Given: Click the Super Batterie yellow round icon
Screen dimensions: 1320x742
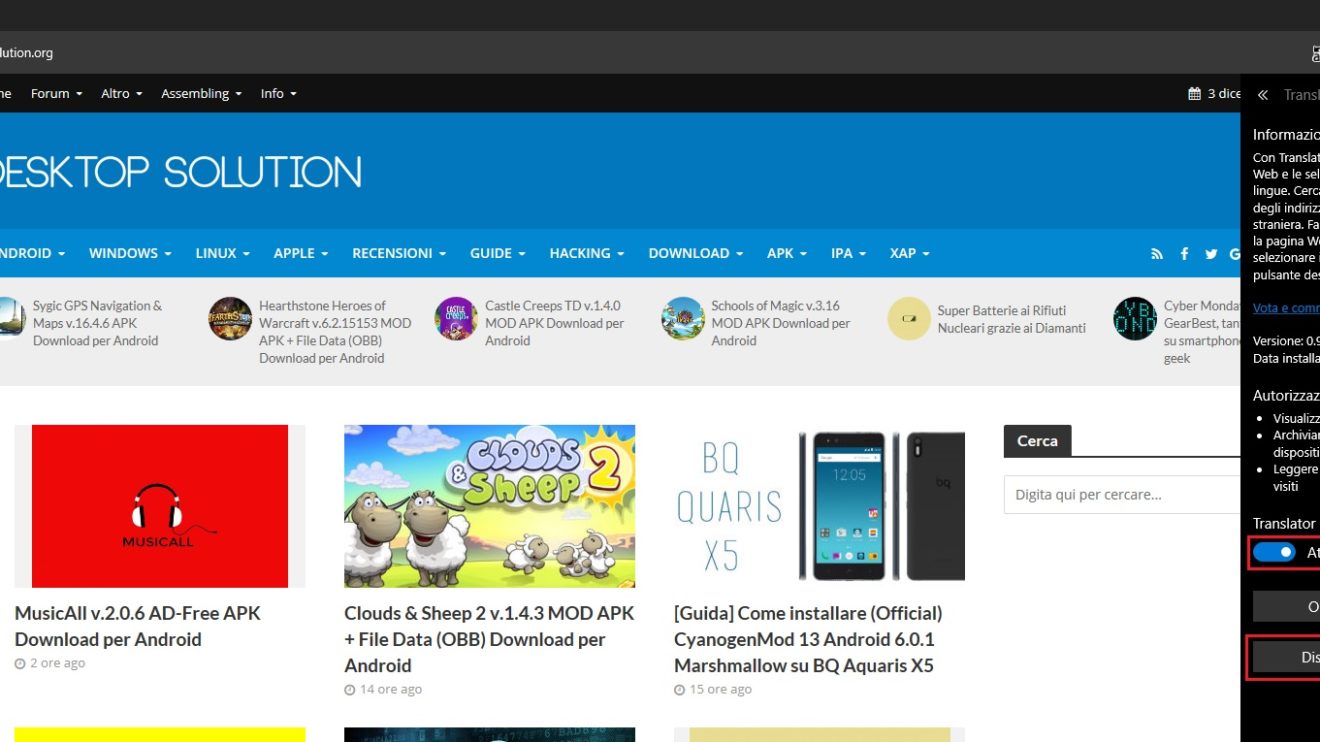Looking at the screenshot, I should (x=908, y=319).
